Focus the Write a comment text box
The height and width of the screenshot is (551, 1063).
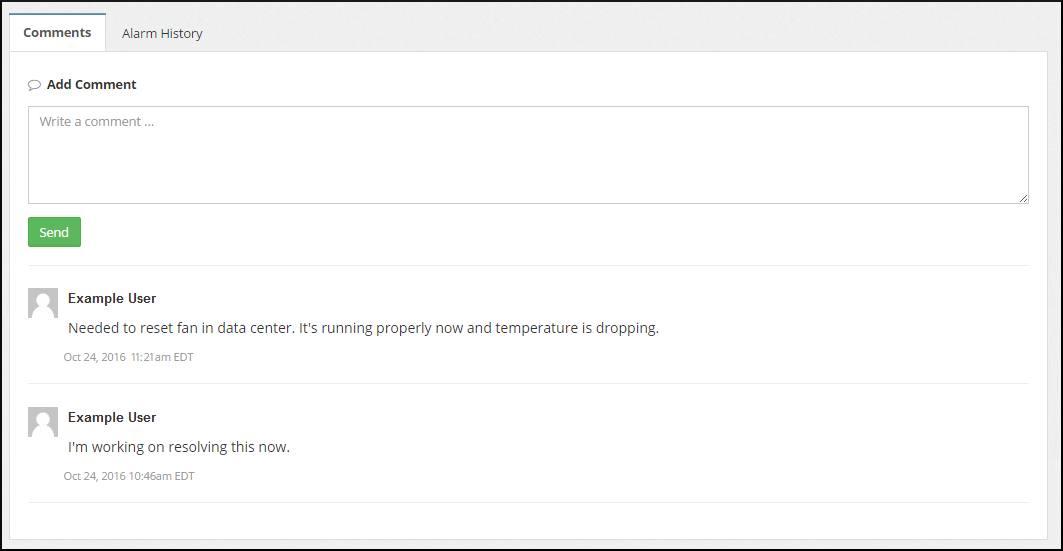tap(528, 155)
